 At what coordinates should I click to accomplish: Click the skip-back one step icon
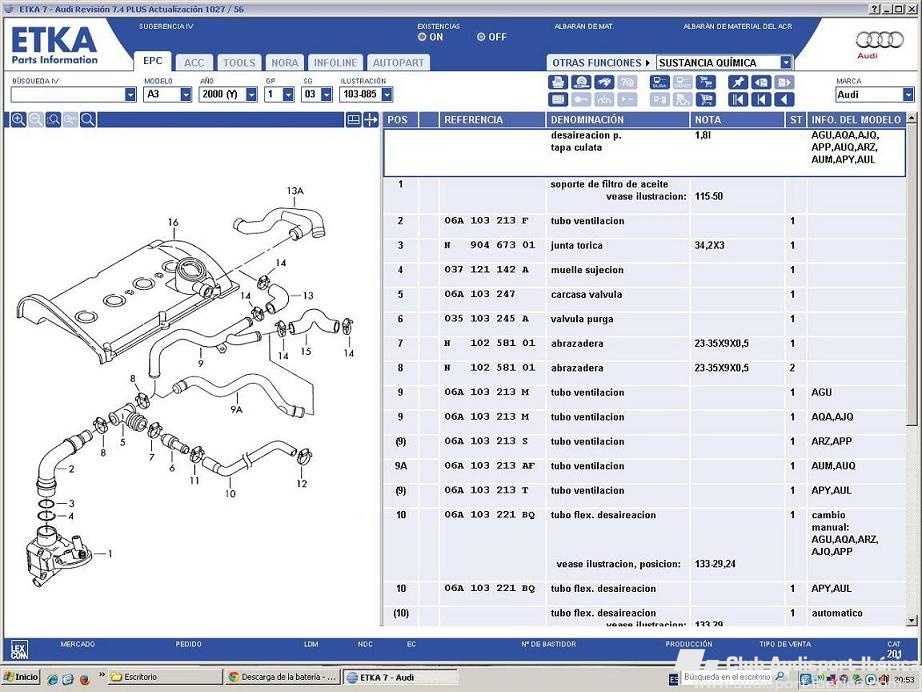(x=761, y=99)
